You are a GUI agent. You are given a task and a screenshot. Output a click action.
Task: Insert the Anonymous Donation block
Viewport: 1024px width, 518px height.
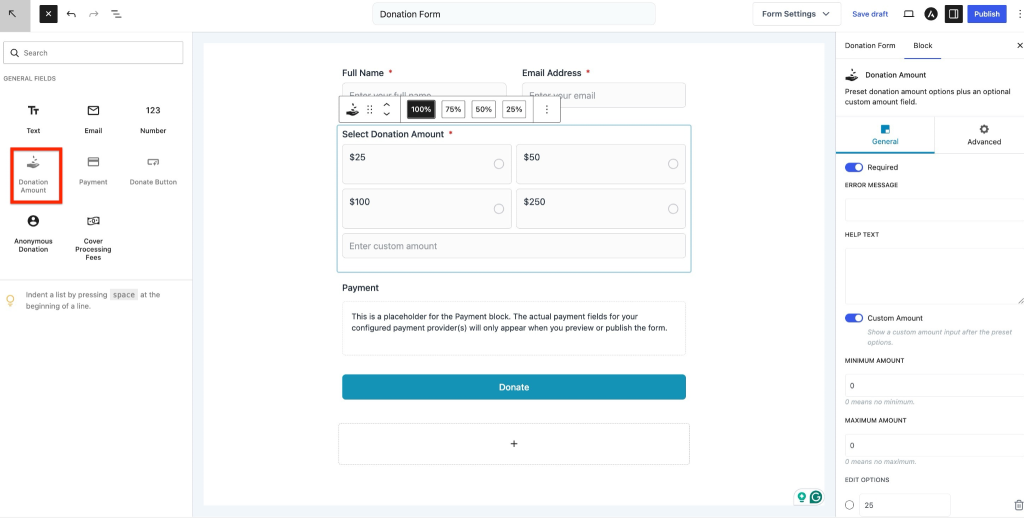coord(33,234)
